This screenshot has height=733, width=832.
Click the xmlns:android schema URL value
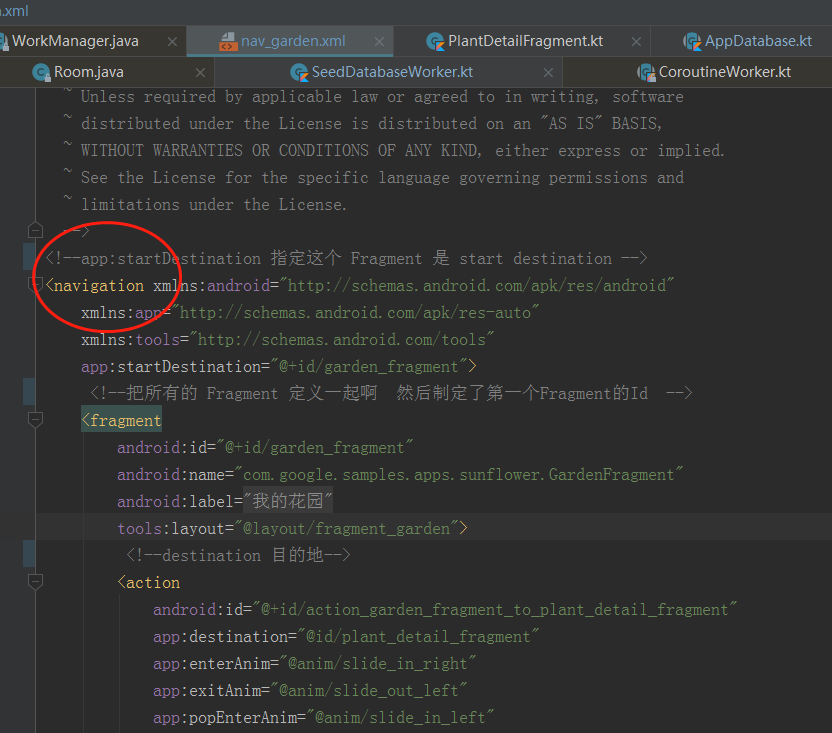click(476, 286)
